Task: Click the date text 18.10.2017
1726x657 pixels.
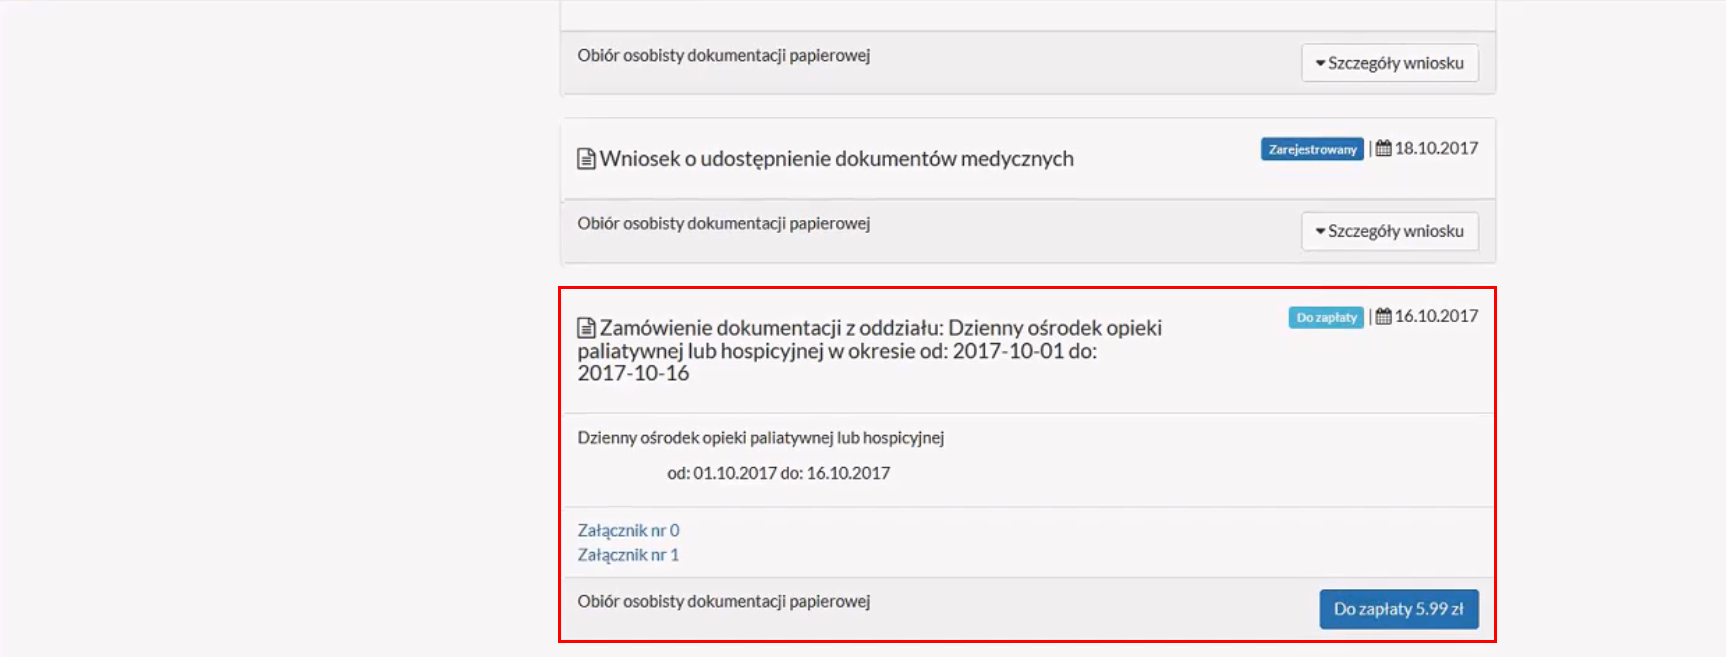Action: 1436,148
